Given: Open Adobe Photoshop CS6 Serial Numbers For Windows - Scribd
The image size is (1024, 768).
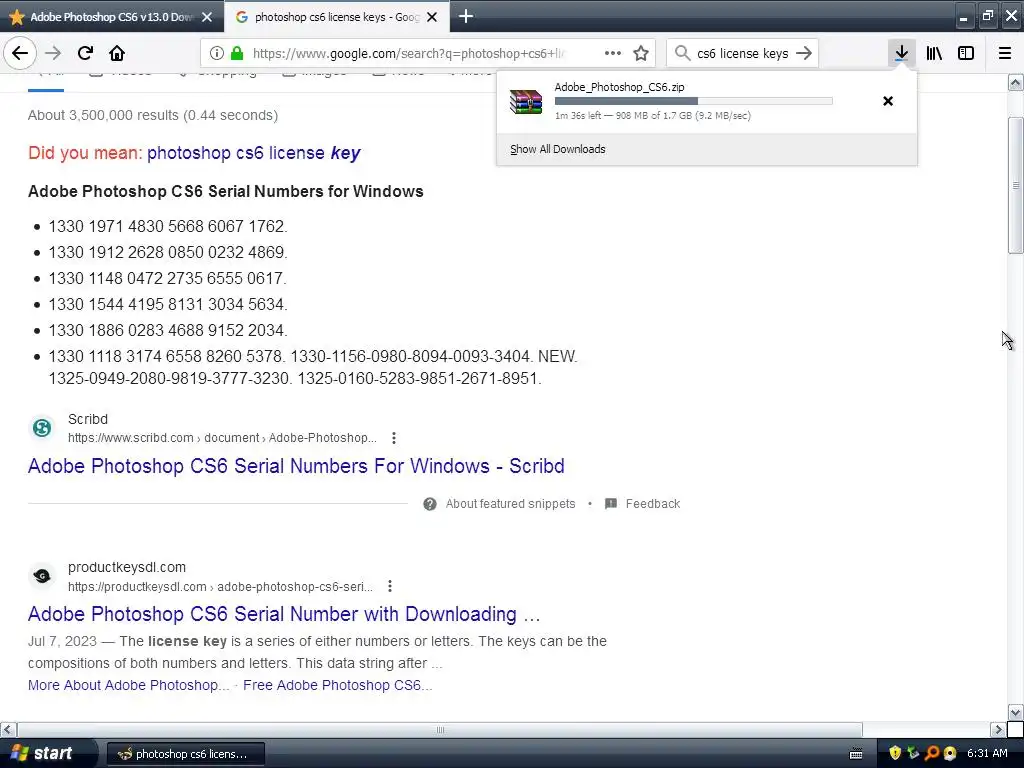Looking at the screenshot, I should coord(296,466).
